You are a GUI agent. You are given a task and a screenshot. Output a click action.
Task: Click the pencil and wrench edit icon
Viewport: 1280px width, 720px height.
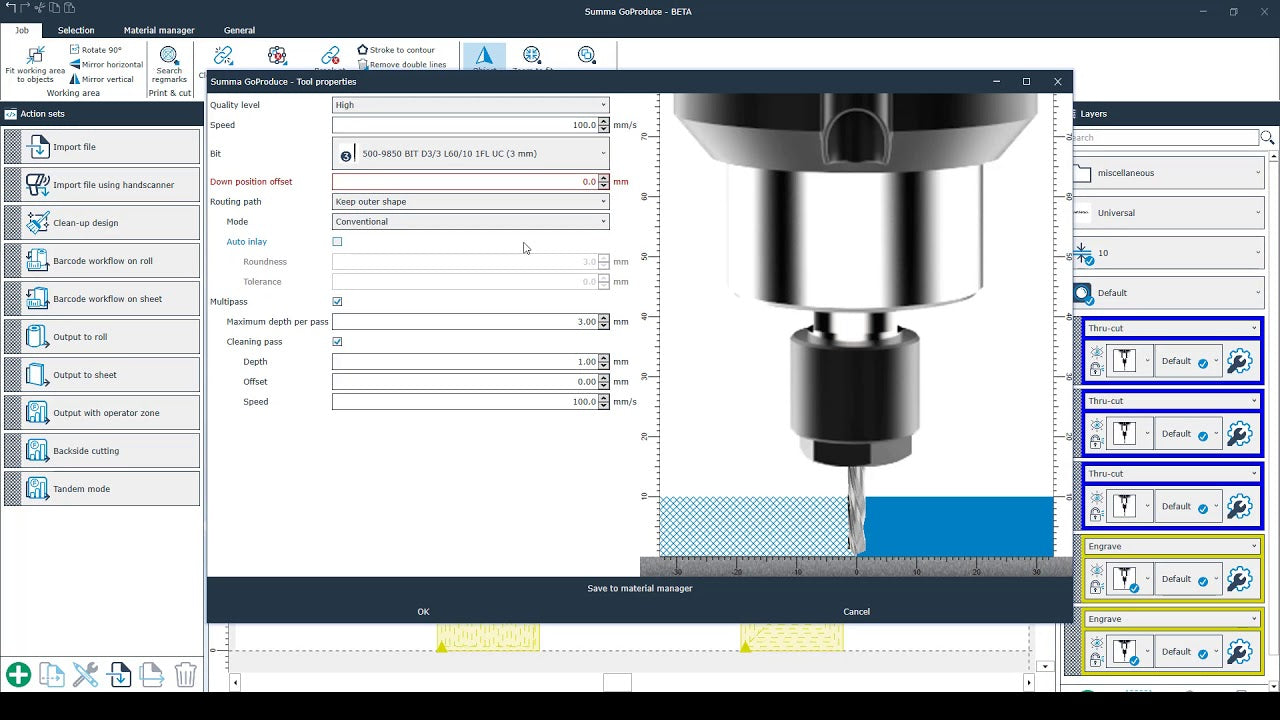86,674
